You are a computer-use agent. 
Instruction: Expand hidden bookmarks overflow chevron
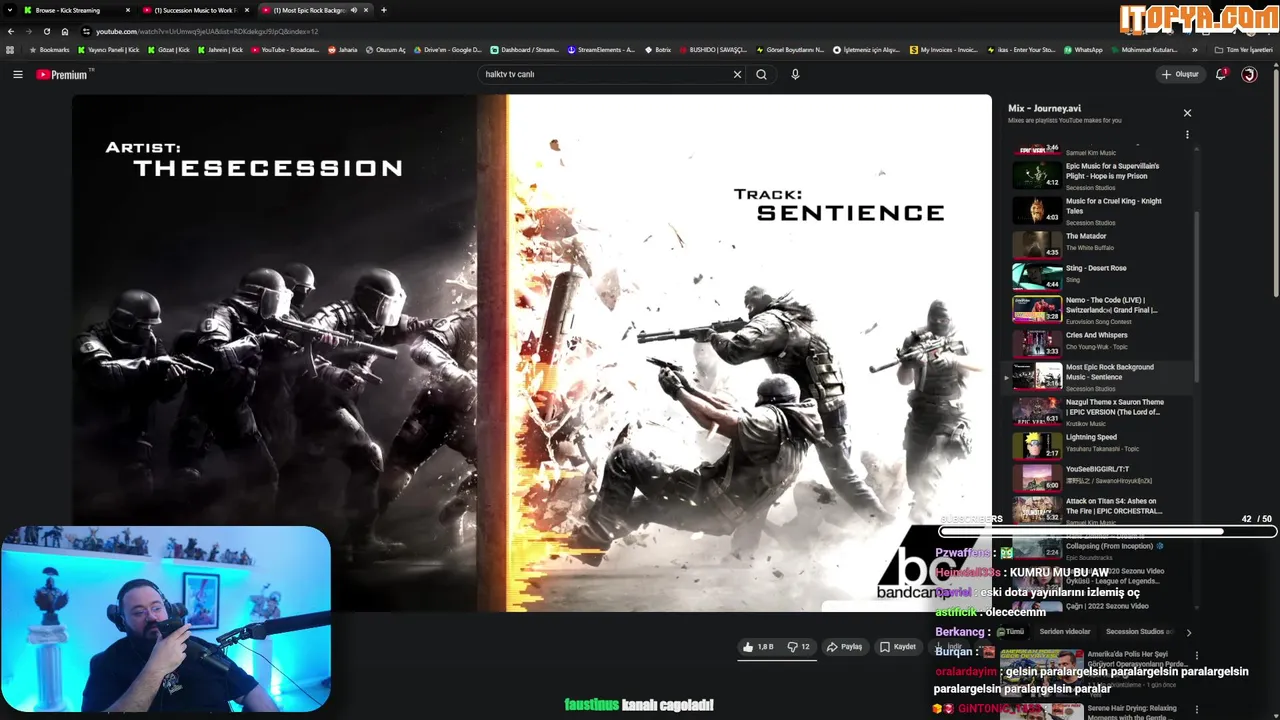click(x=1194, y=49)
